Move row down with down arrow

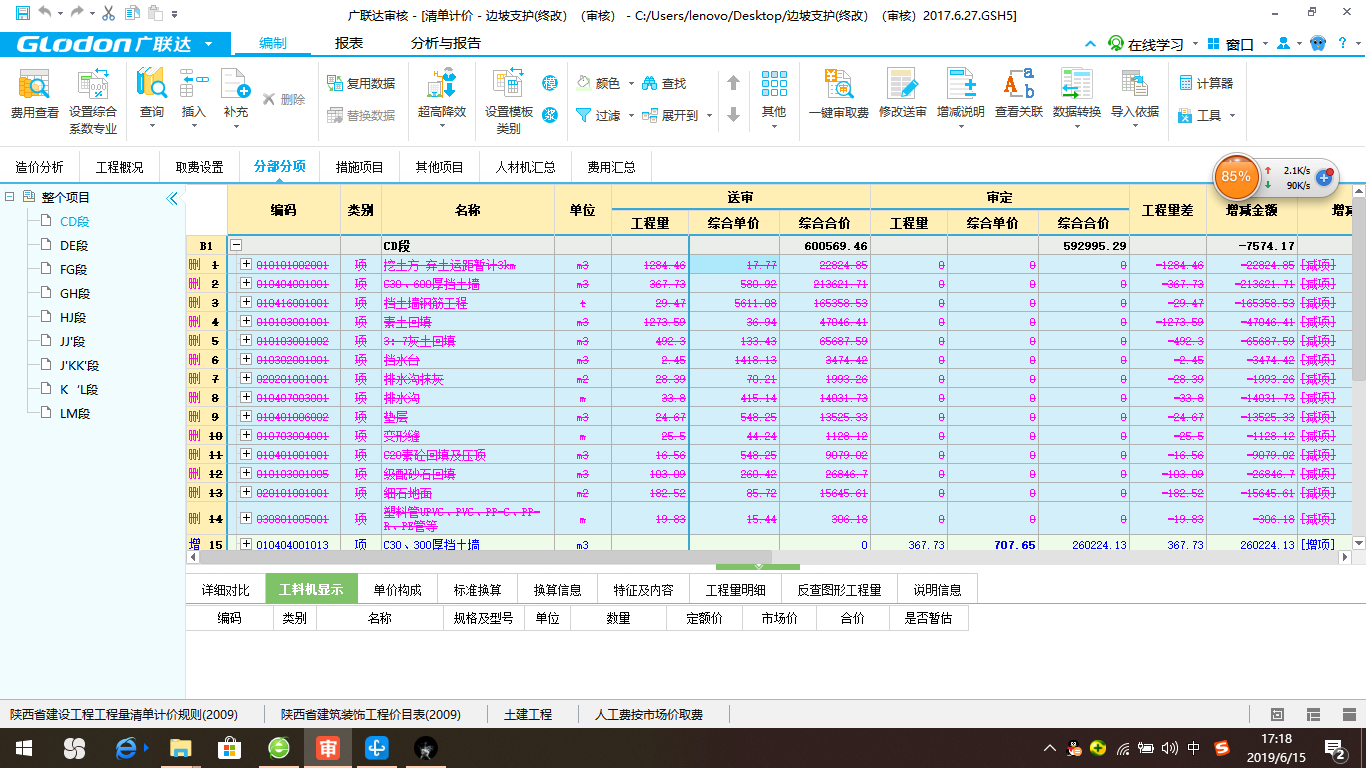coord(733,115)
